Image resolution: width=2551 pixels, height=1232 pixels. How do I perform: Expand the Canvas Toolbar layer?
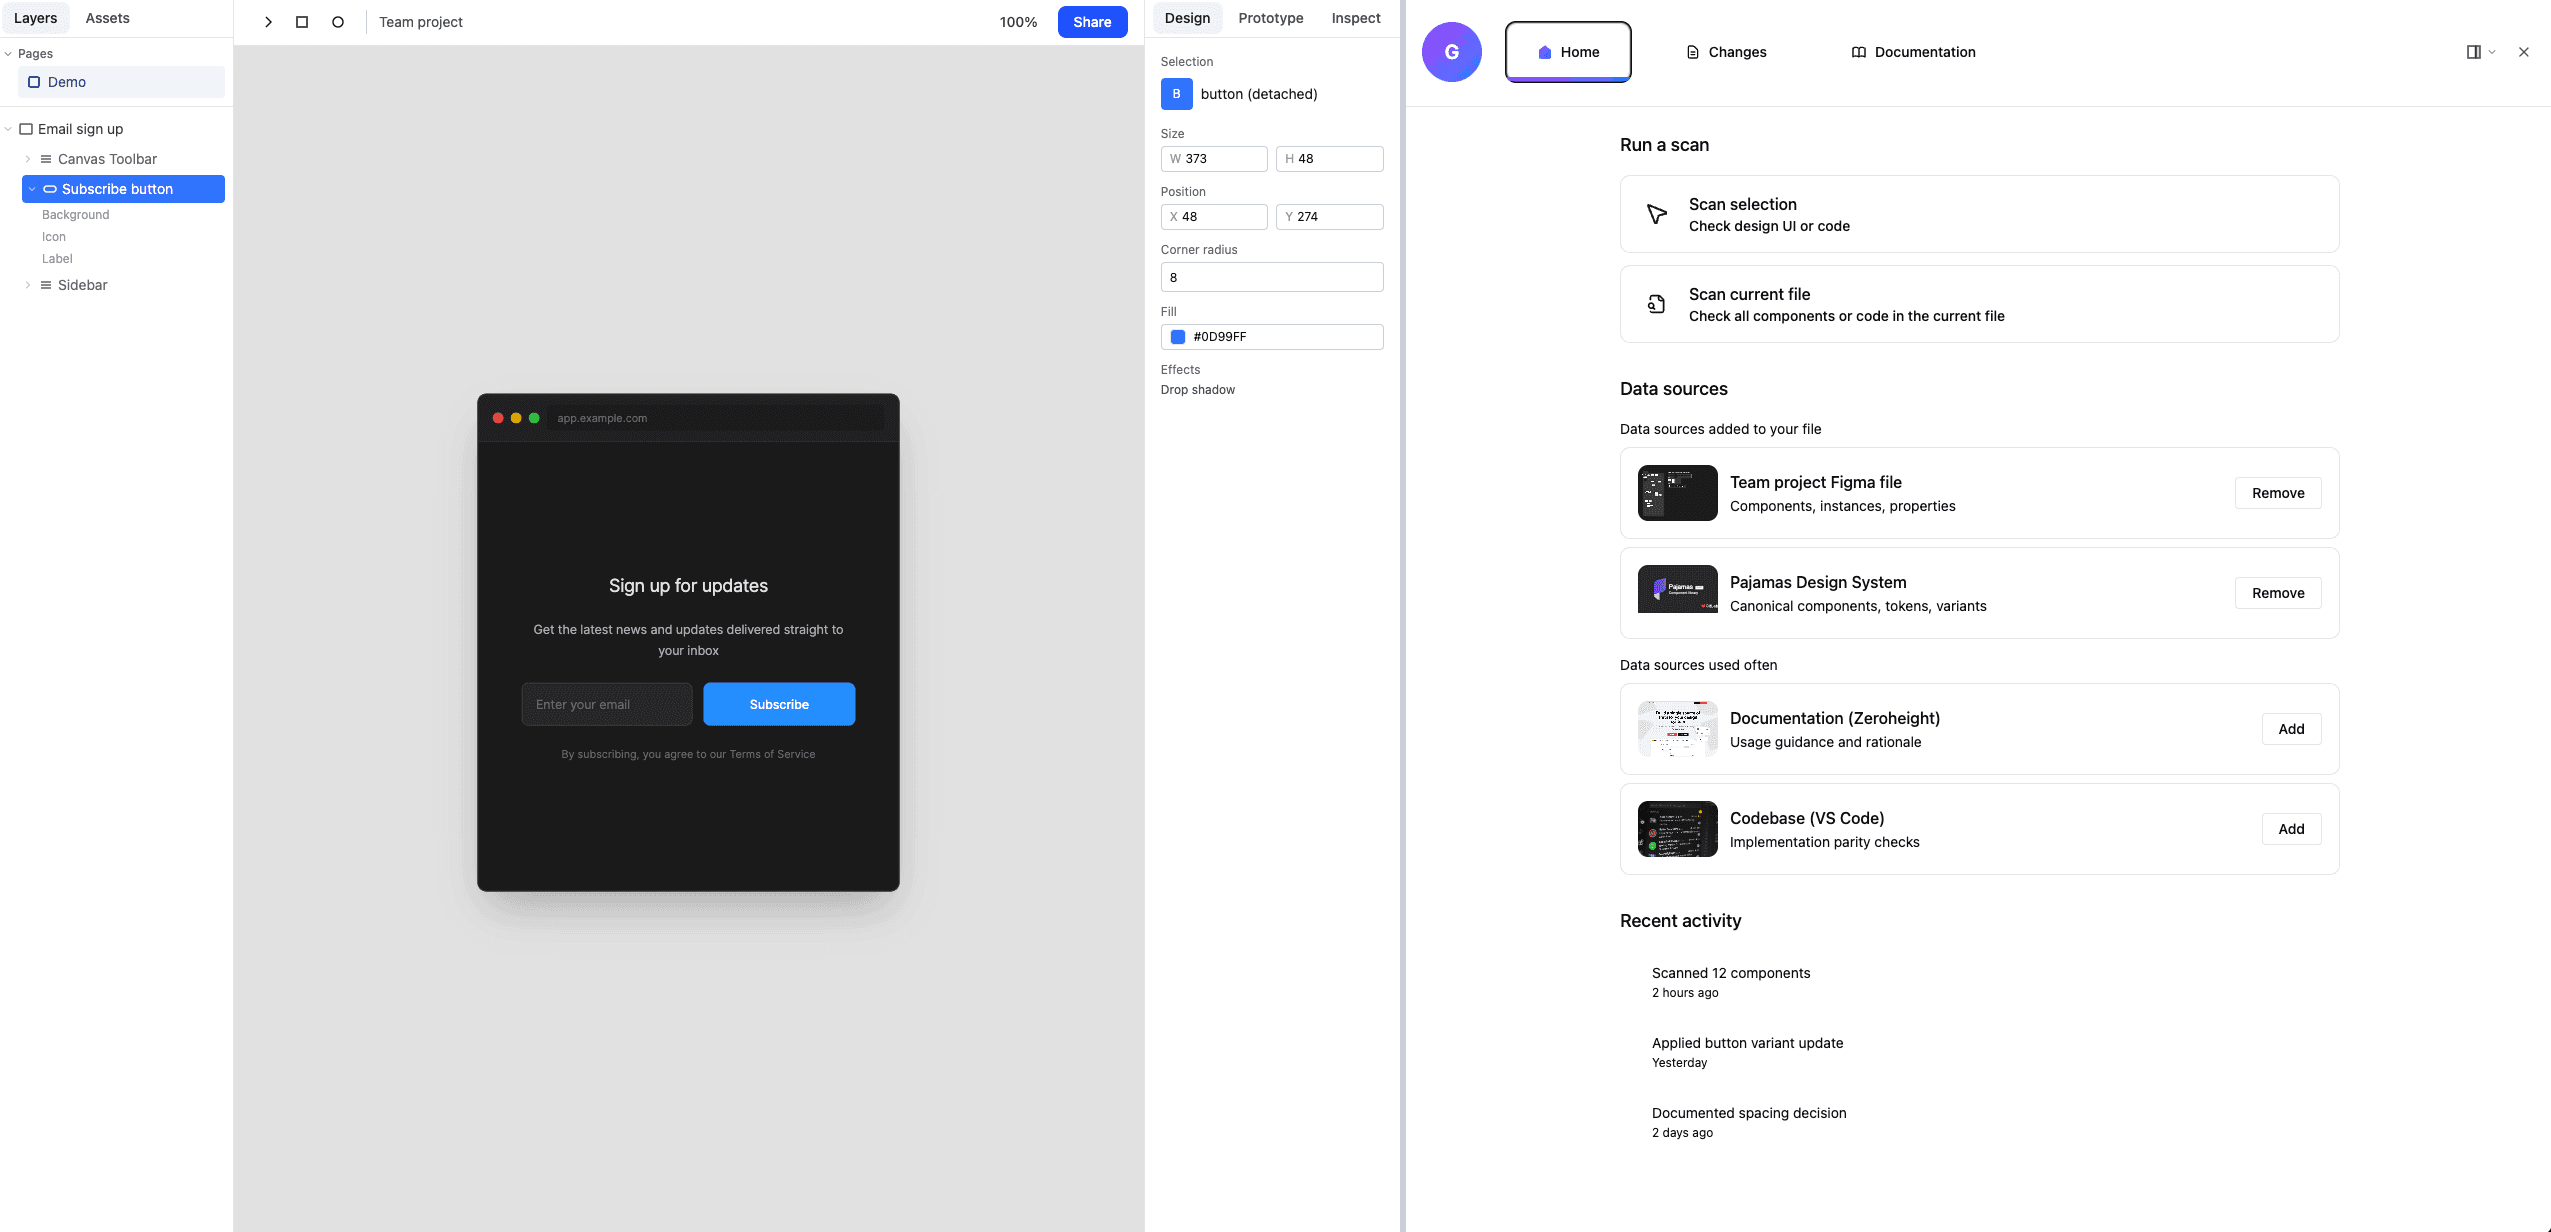coord(28,159)
